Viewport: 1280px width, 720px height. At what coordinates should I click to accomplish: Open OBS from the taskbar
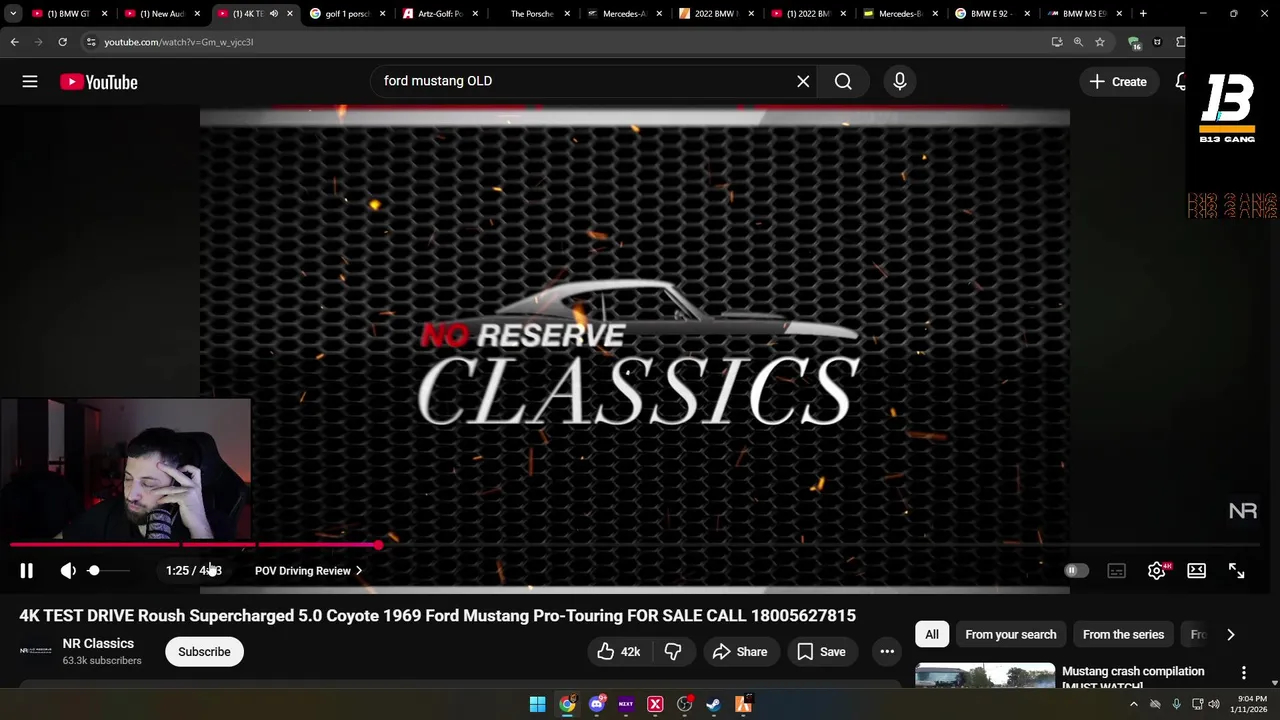pyautogui.click(x=684, y=704)
